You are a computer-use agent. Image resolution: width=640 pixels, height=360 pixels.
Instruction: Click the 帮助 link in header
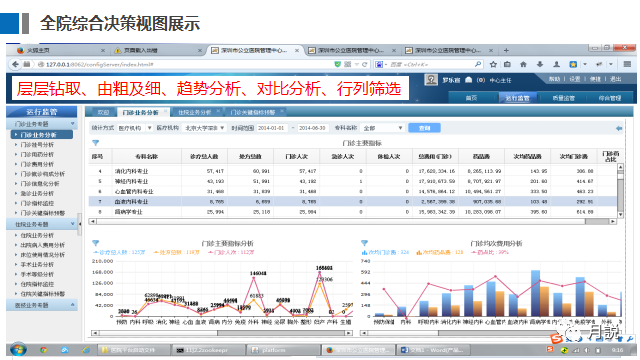[x=554, y=79]
